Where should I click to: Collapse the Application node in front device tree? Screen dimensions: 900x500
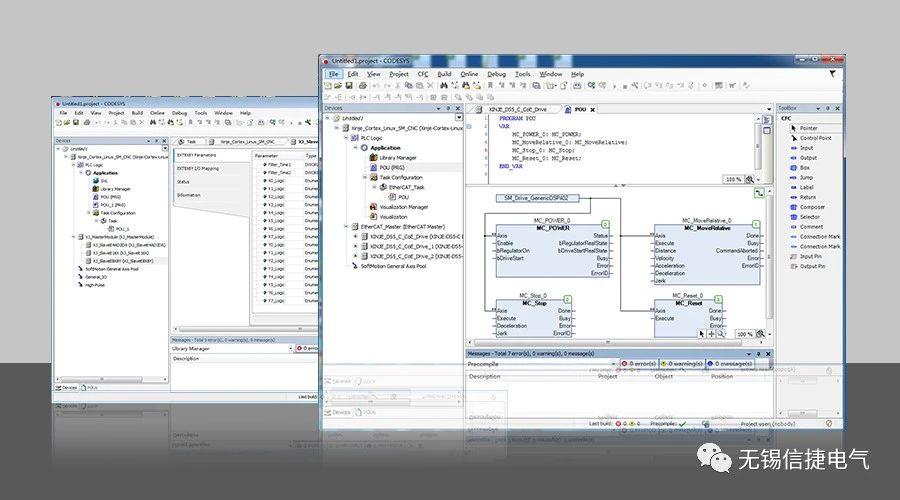click(x=356, y=148)
